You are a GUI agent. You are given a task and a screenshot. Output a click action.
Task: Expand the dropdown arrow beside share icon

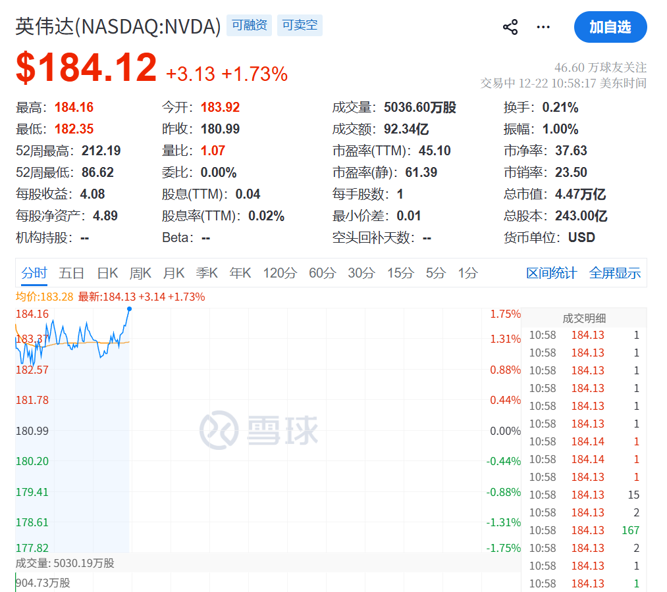point(543,27)
